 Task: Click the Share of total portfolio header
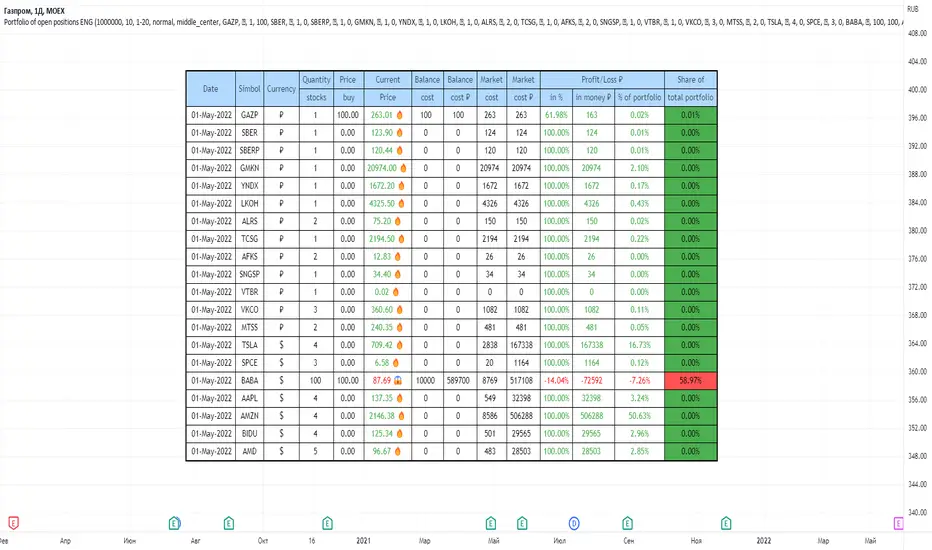(691, 89)
